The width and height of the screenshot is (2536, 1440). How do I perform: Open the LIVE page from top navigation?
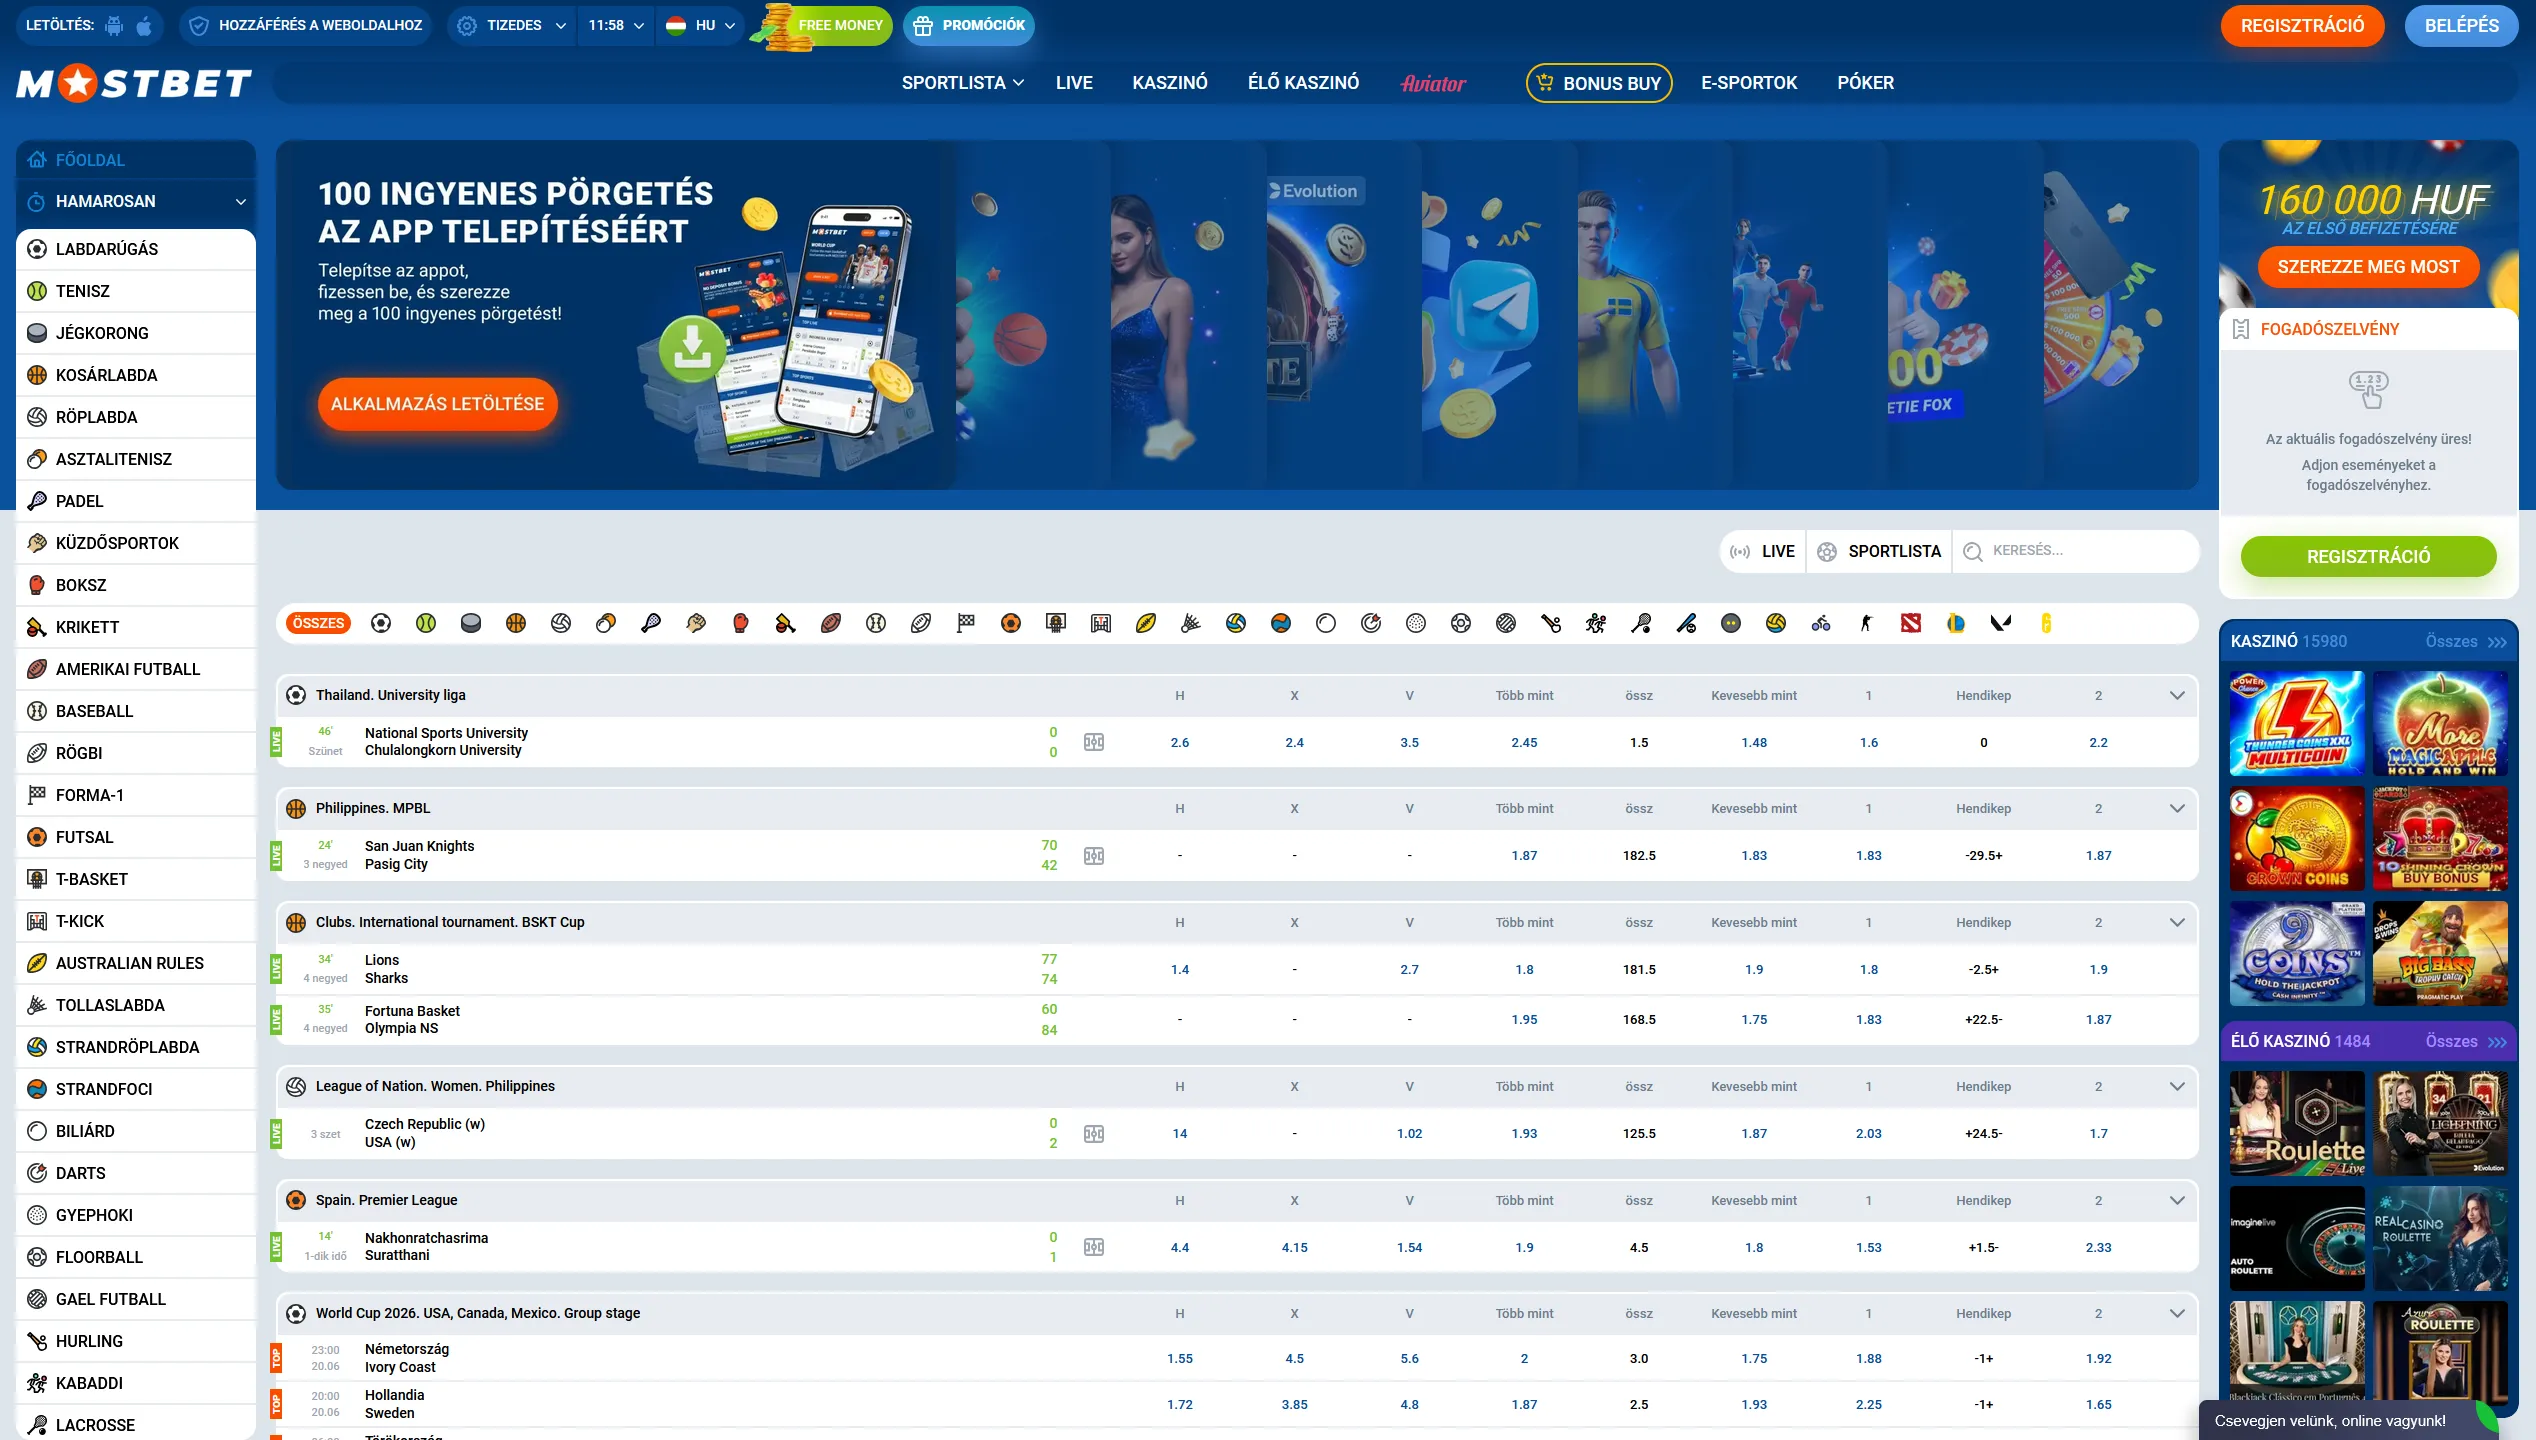point(1074,83)
